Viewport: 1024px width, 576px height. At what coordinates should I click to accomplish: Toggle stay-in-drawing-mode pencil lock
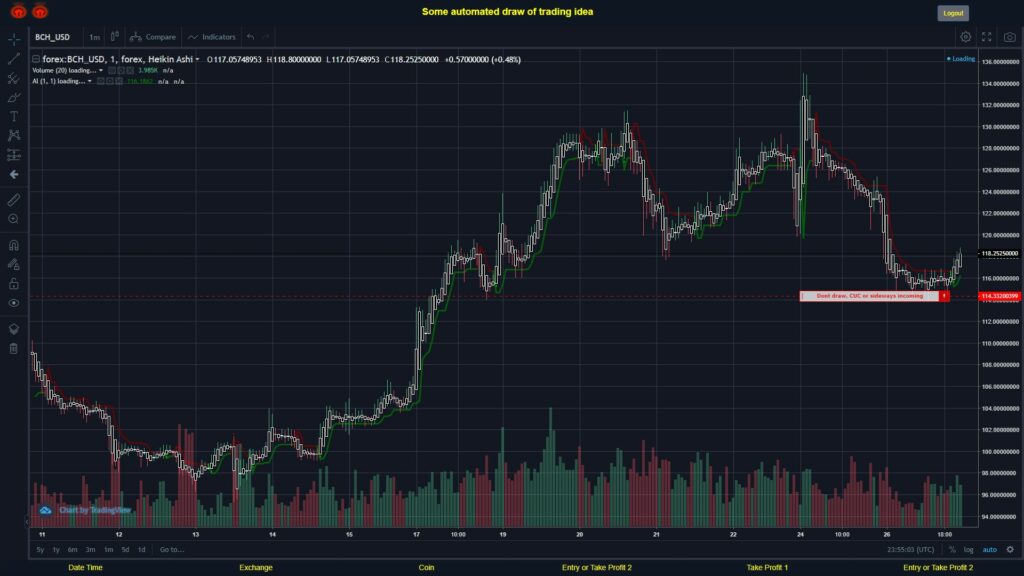14,264
